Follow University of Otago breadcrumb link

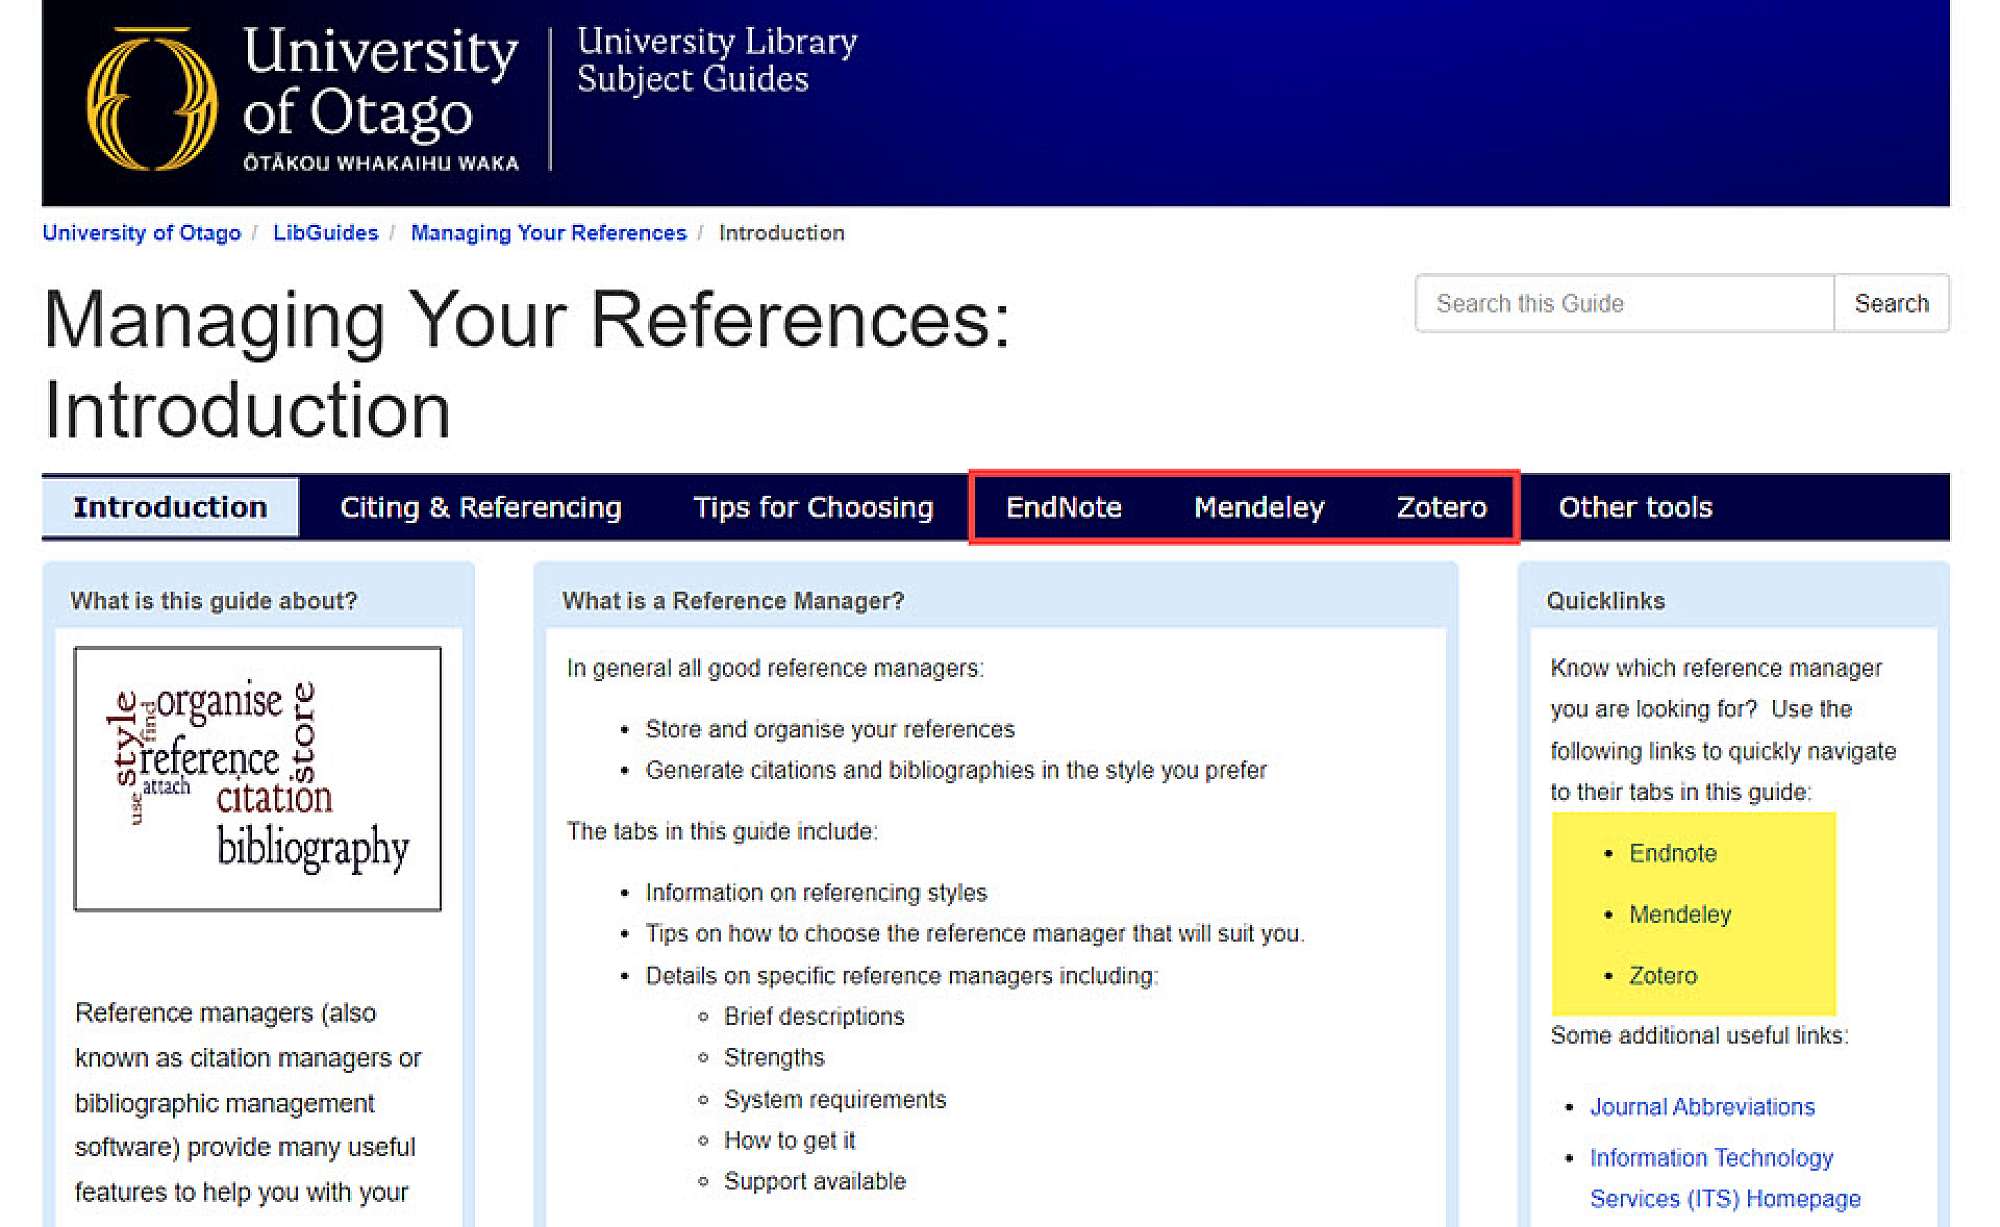point(141,233)
